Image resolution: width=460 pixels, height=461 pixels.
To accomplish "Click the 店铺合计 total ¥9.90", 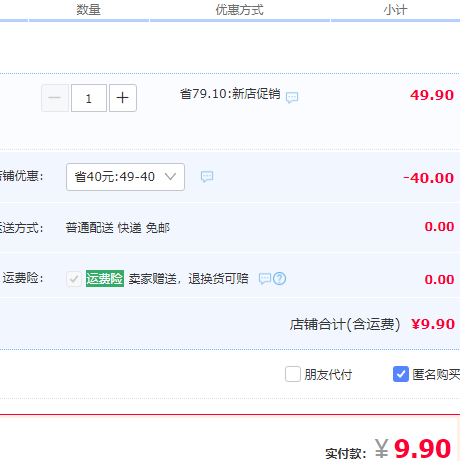I will tap(433, 324).
